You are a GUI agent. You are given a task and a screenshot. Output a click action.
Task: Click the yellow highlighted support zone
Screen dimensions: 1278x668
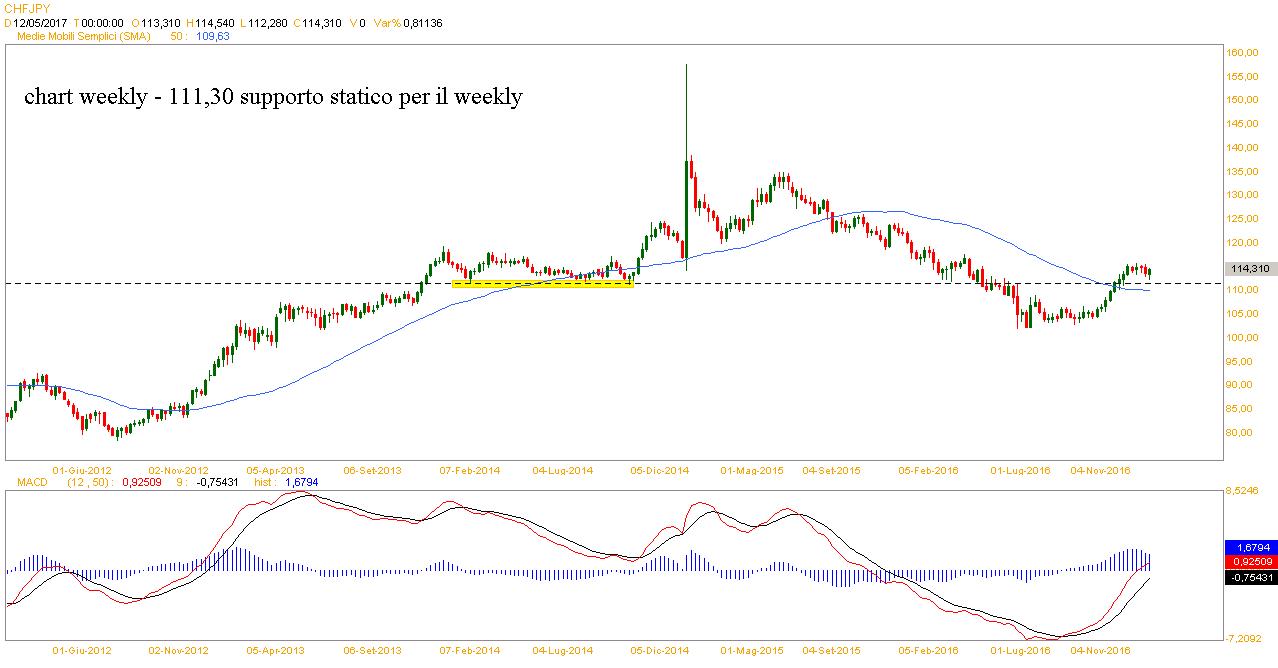(542, 284)
